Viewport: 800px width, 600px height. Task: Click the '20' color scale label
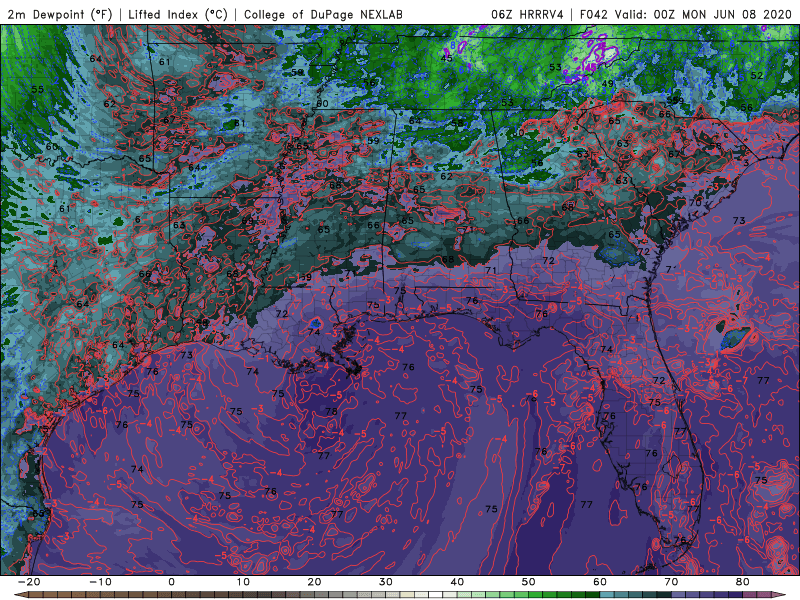(x=314, y=582)
